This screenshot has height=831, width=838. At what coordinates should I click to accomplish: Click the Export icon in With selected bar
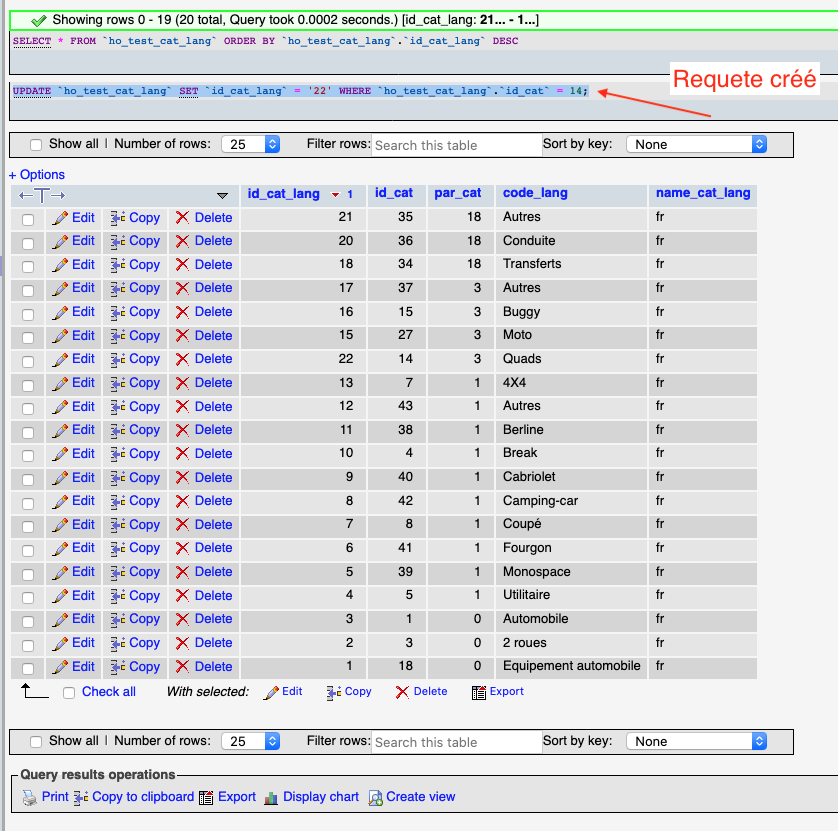coord(479,693)
